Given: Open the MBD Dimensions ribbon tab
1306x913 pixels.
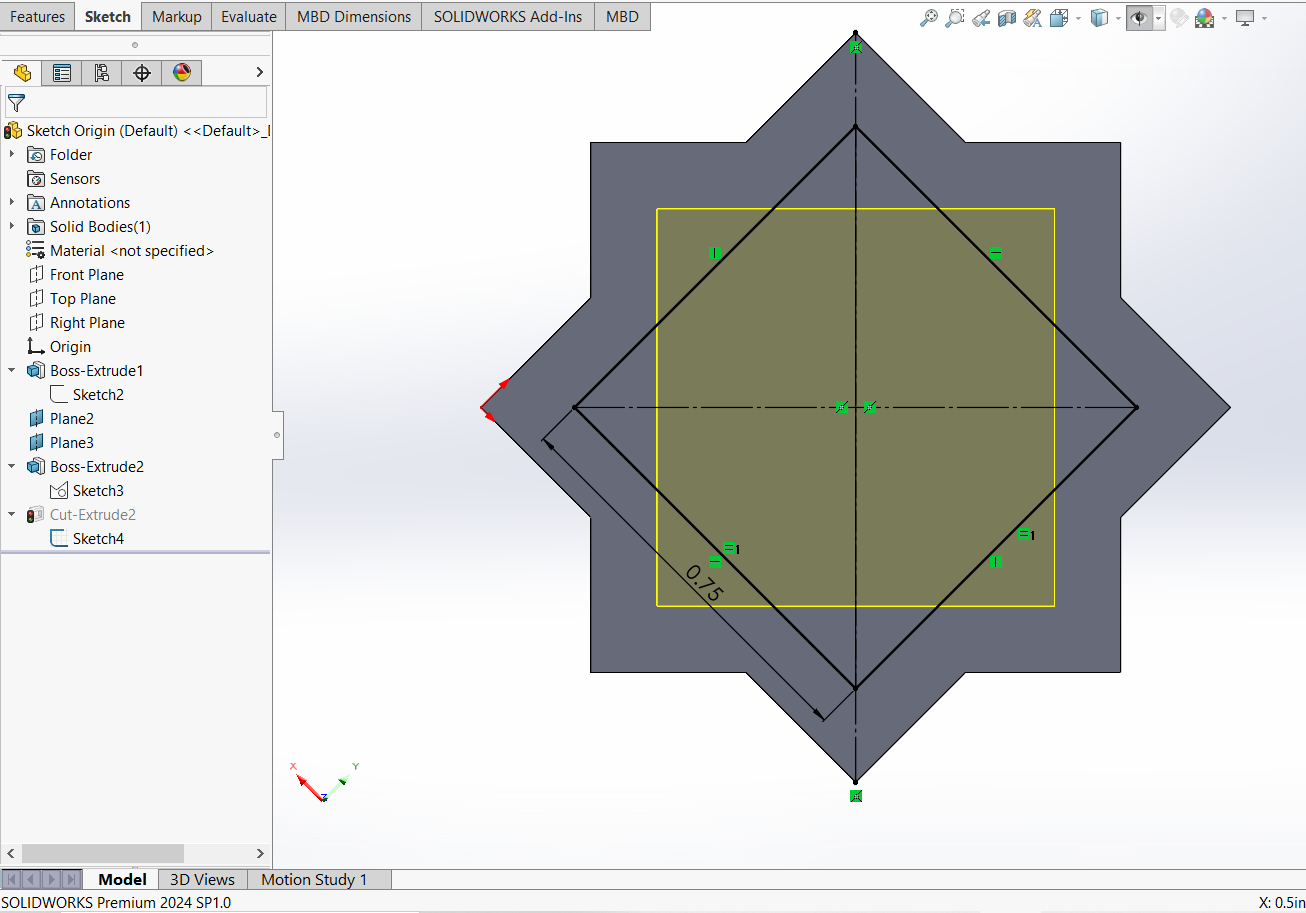Looking at the screenshot, I should click(x=354, y=16).
